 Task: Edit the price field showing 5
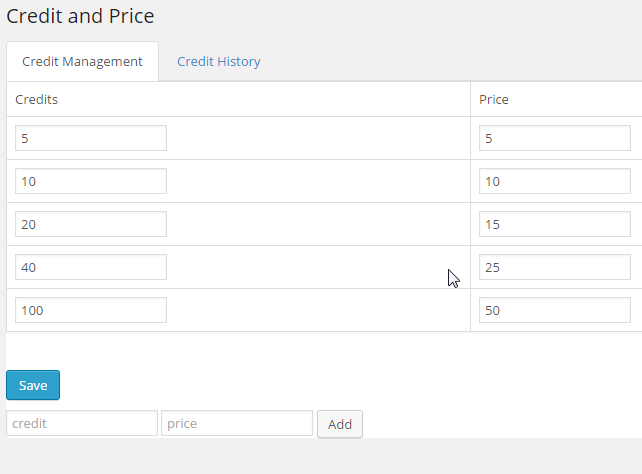pos(555,138)
